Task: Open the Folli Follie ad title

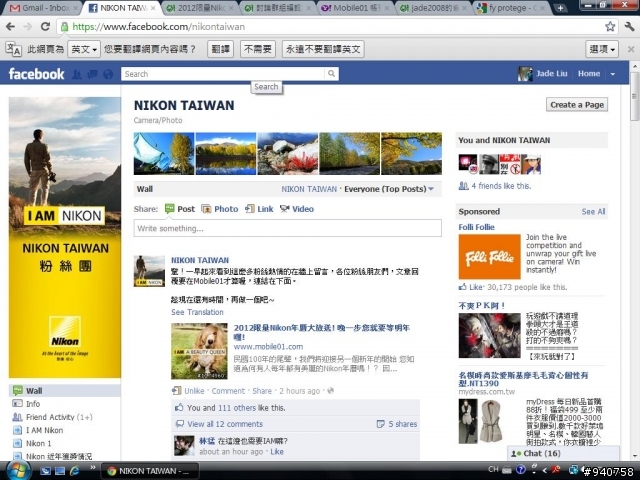Action: (x=476, y=227)
